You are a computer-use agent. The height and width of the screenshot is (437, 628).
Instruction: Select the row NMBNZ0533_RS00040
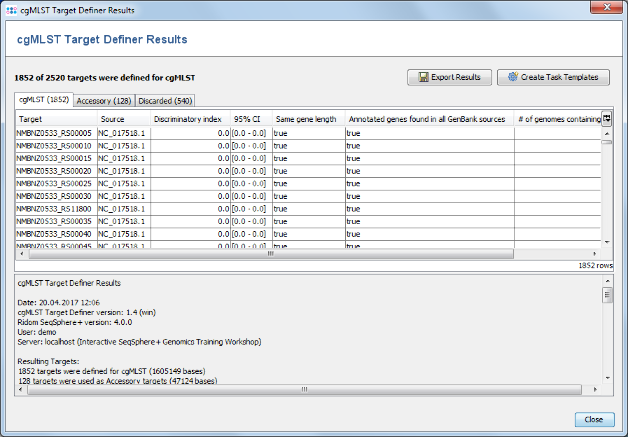pyautogui.click(x=308, y=234)
